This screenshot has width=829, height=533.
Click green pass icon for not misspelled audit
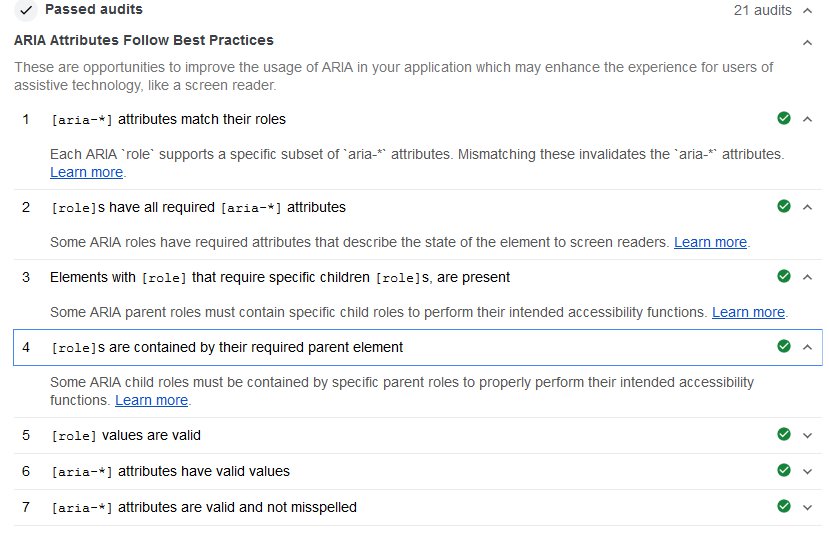tap(784, 507)
